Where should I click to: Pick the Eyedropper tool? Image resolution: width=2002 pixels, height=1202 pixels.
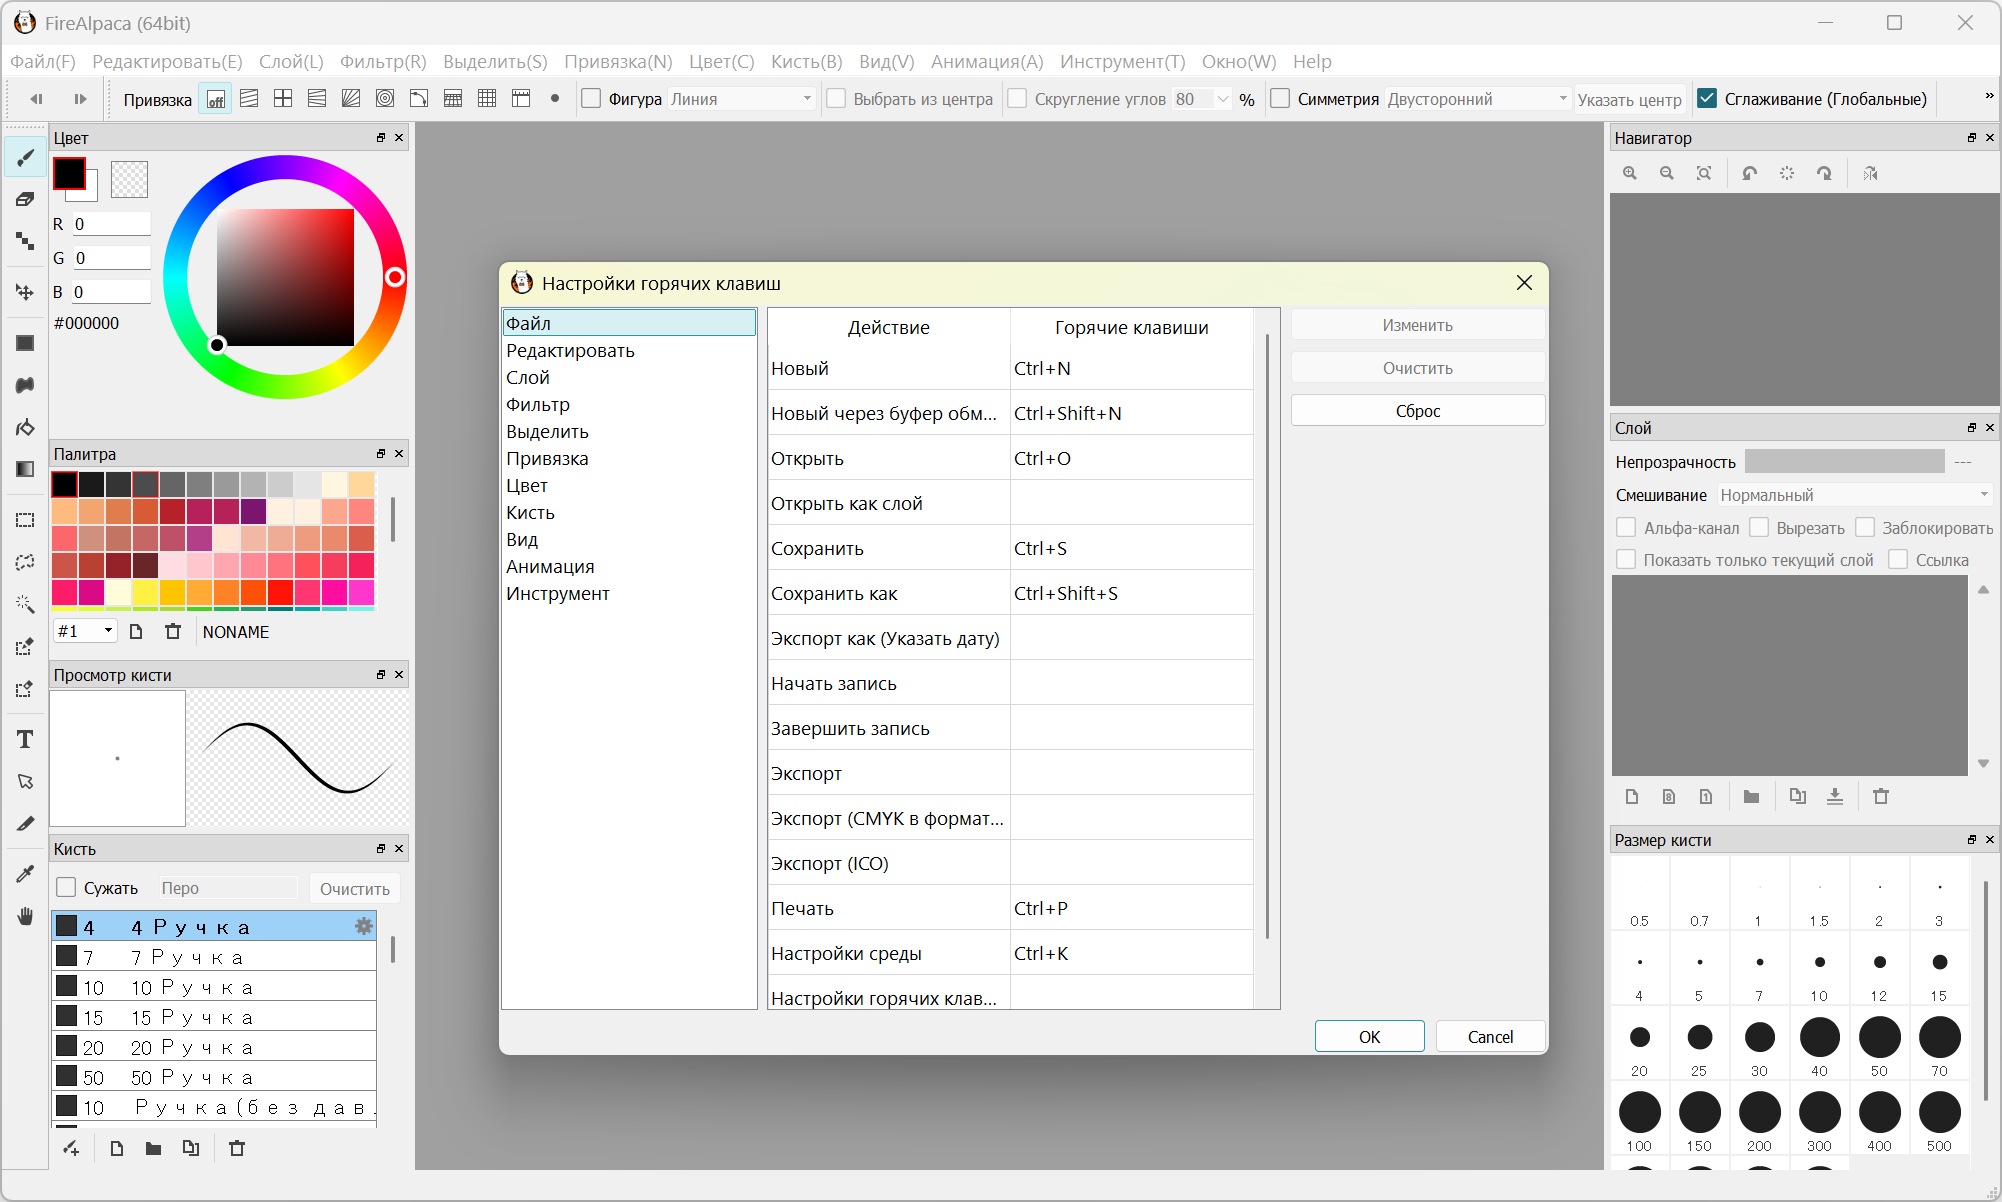point(25,874)
